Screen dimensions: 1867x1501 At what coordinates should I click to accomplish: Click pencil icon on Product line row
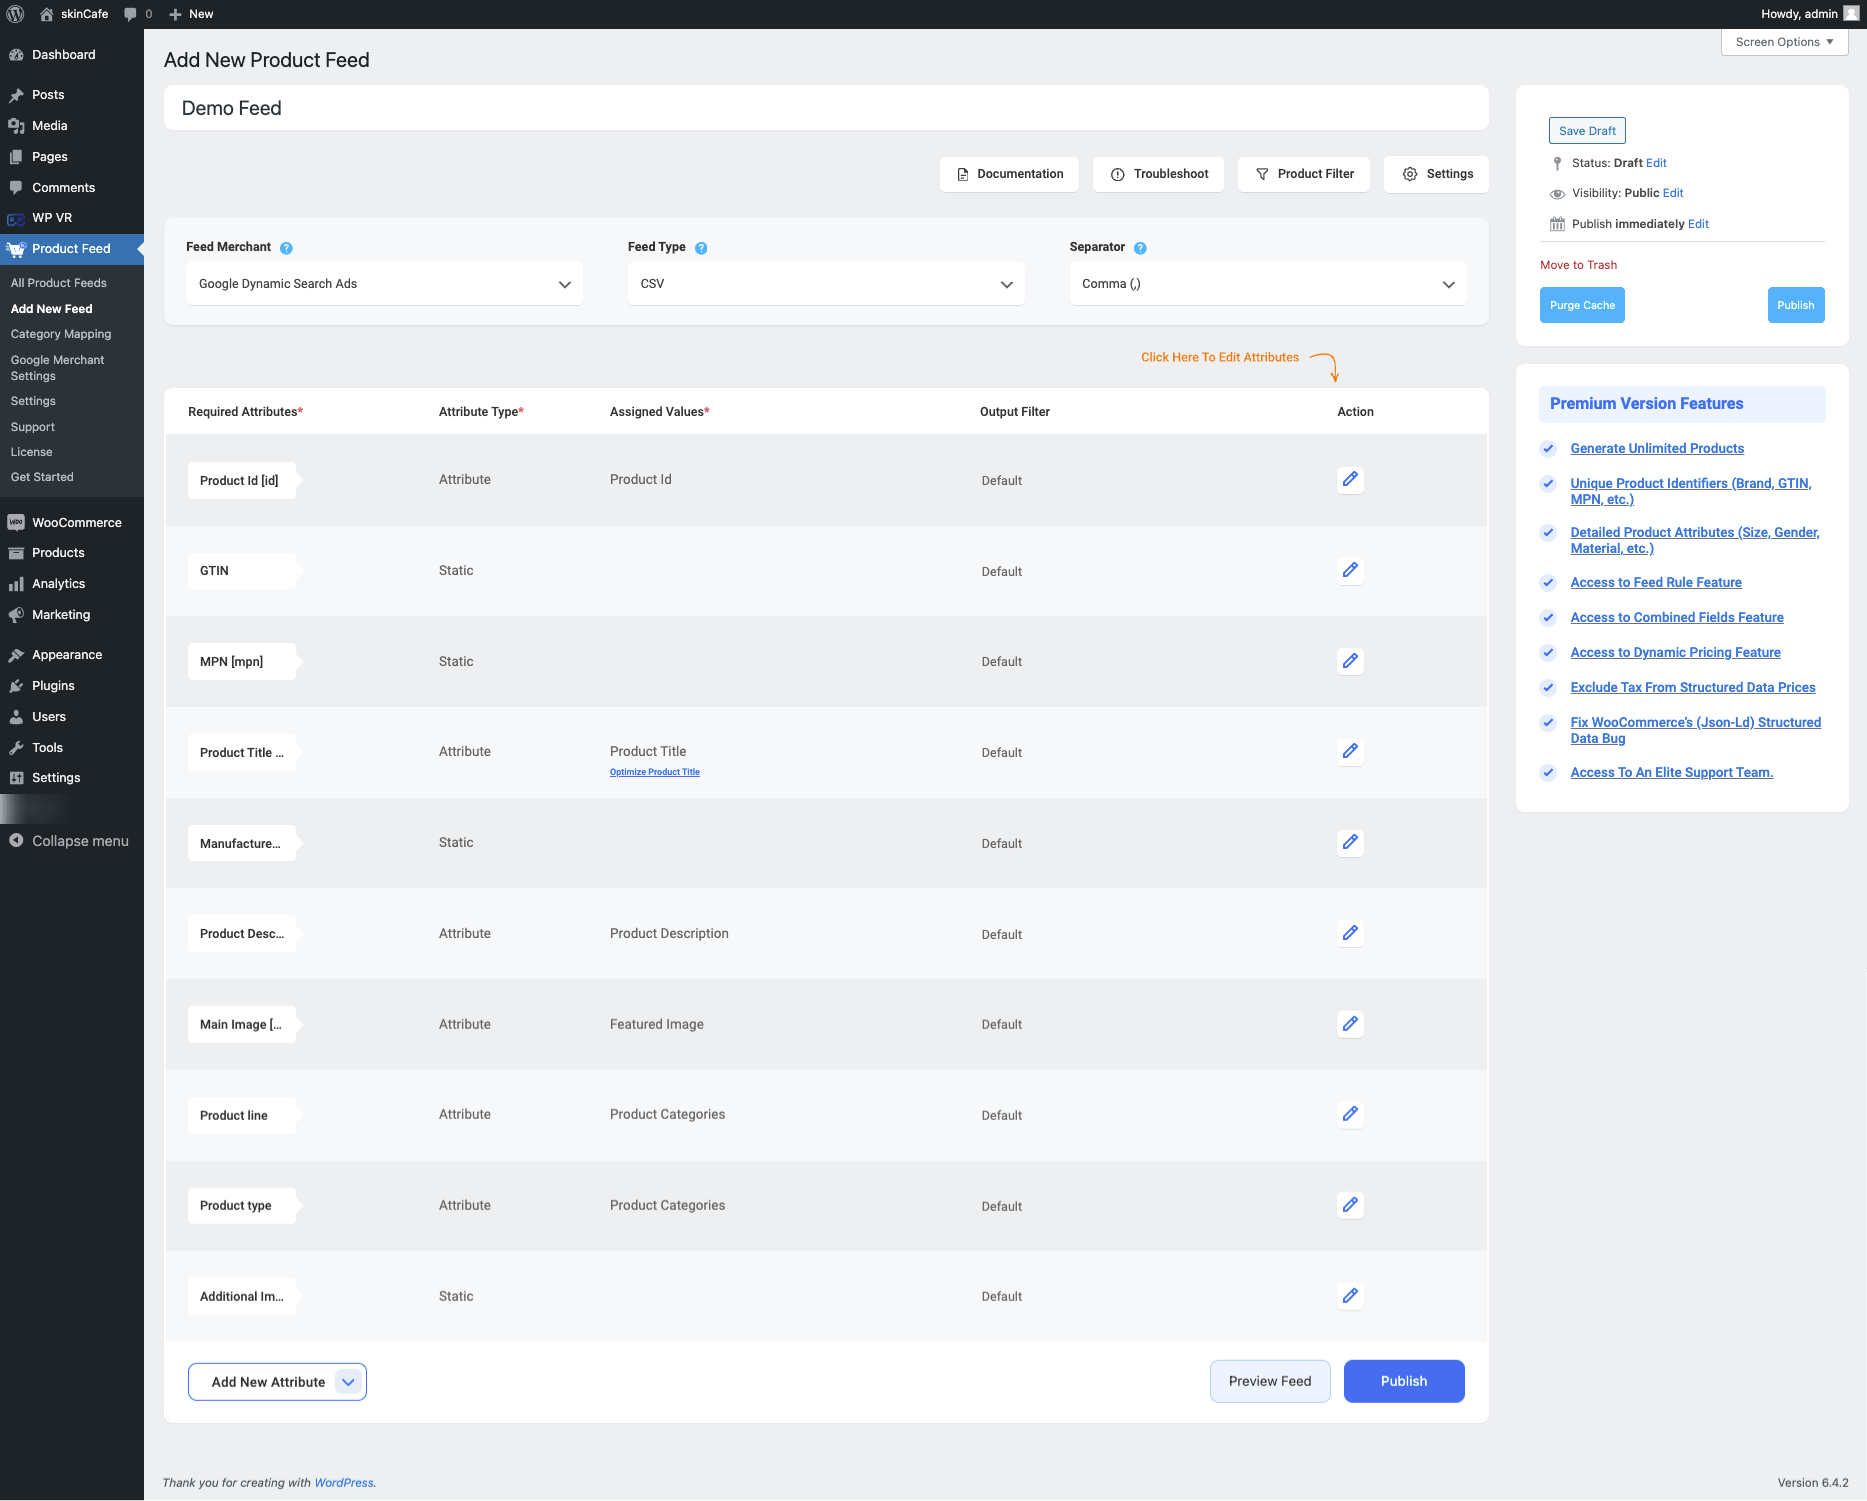pyautogui.click(x=1350, y=1114)
